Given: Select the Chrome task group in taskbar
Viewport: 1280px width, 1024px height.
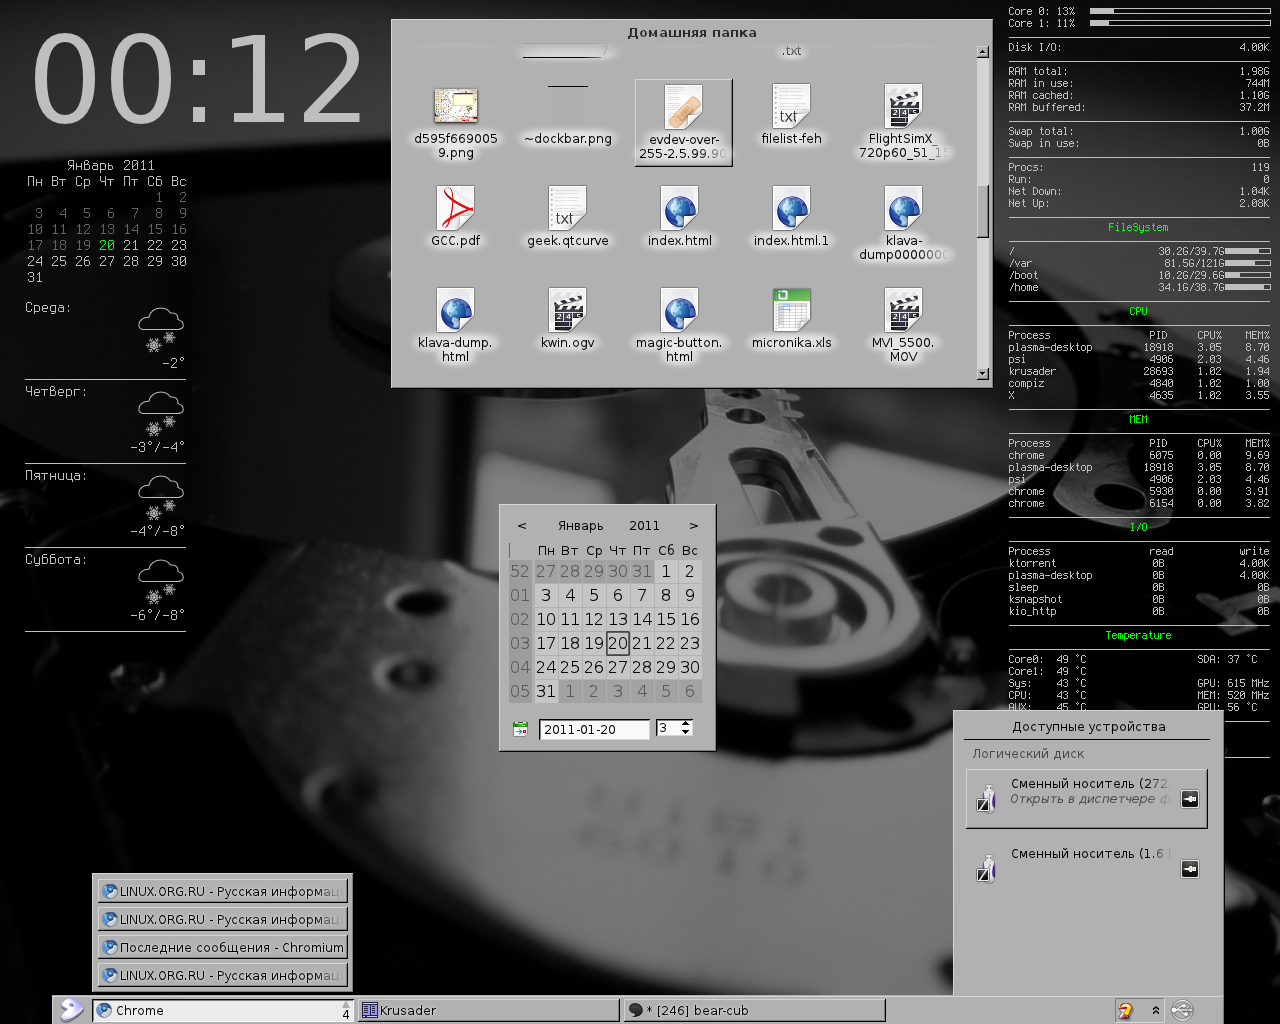Looking at the screenshot, I should coord(223,1010).
